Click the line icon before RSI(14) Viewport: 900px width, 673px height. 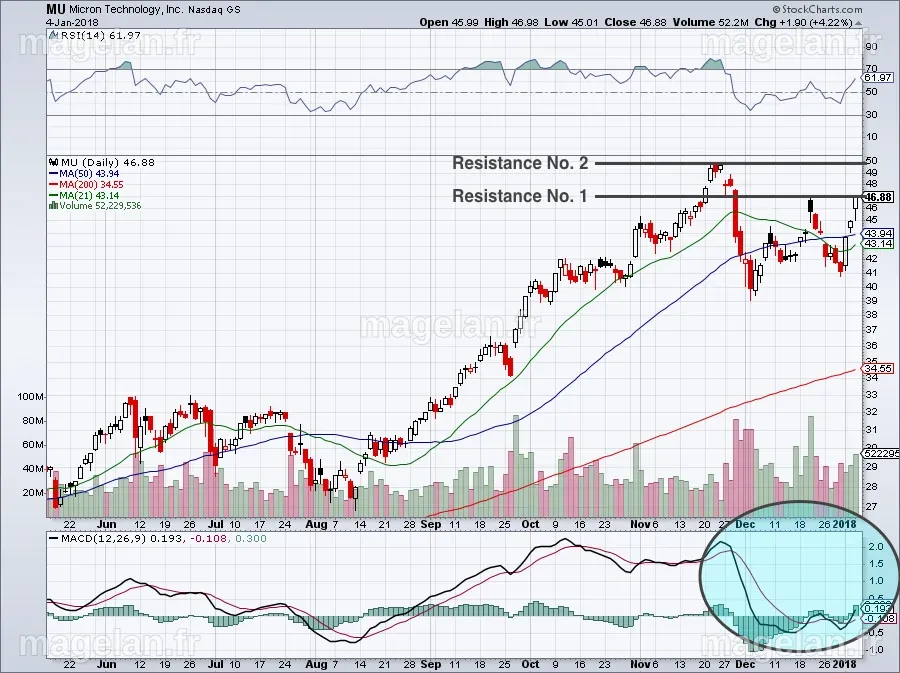[54, 36]
